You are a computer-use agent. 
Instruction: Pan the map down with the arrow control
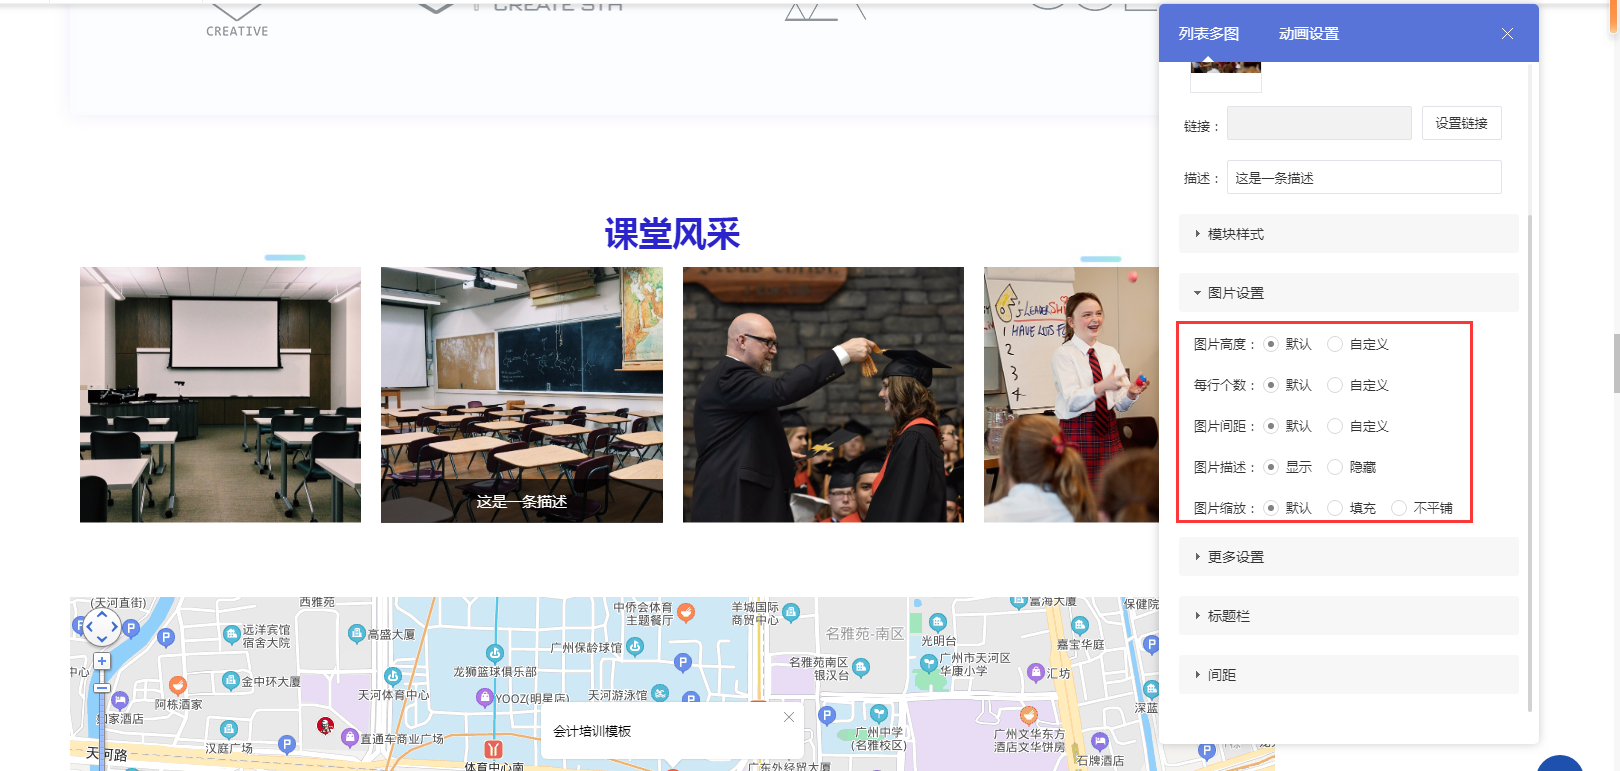click(102, 640)
